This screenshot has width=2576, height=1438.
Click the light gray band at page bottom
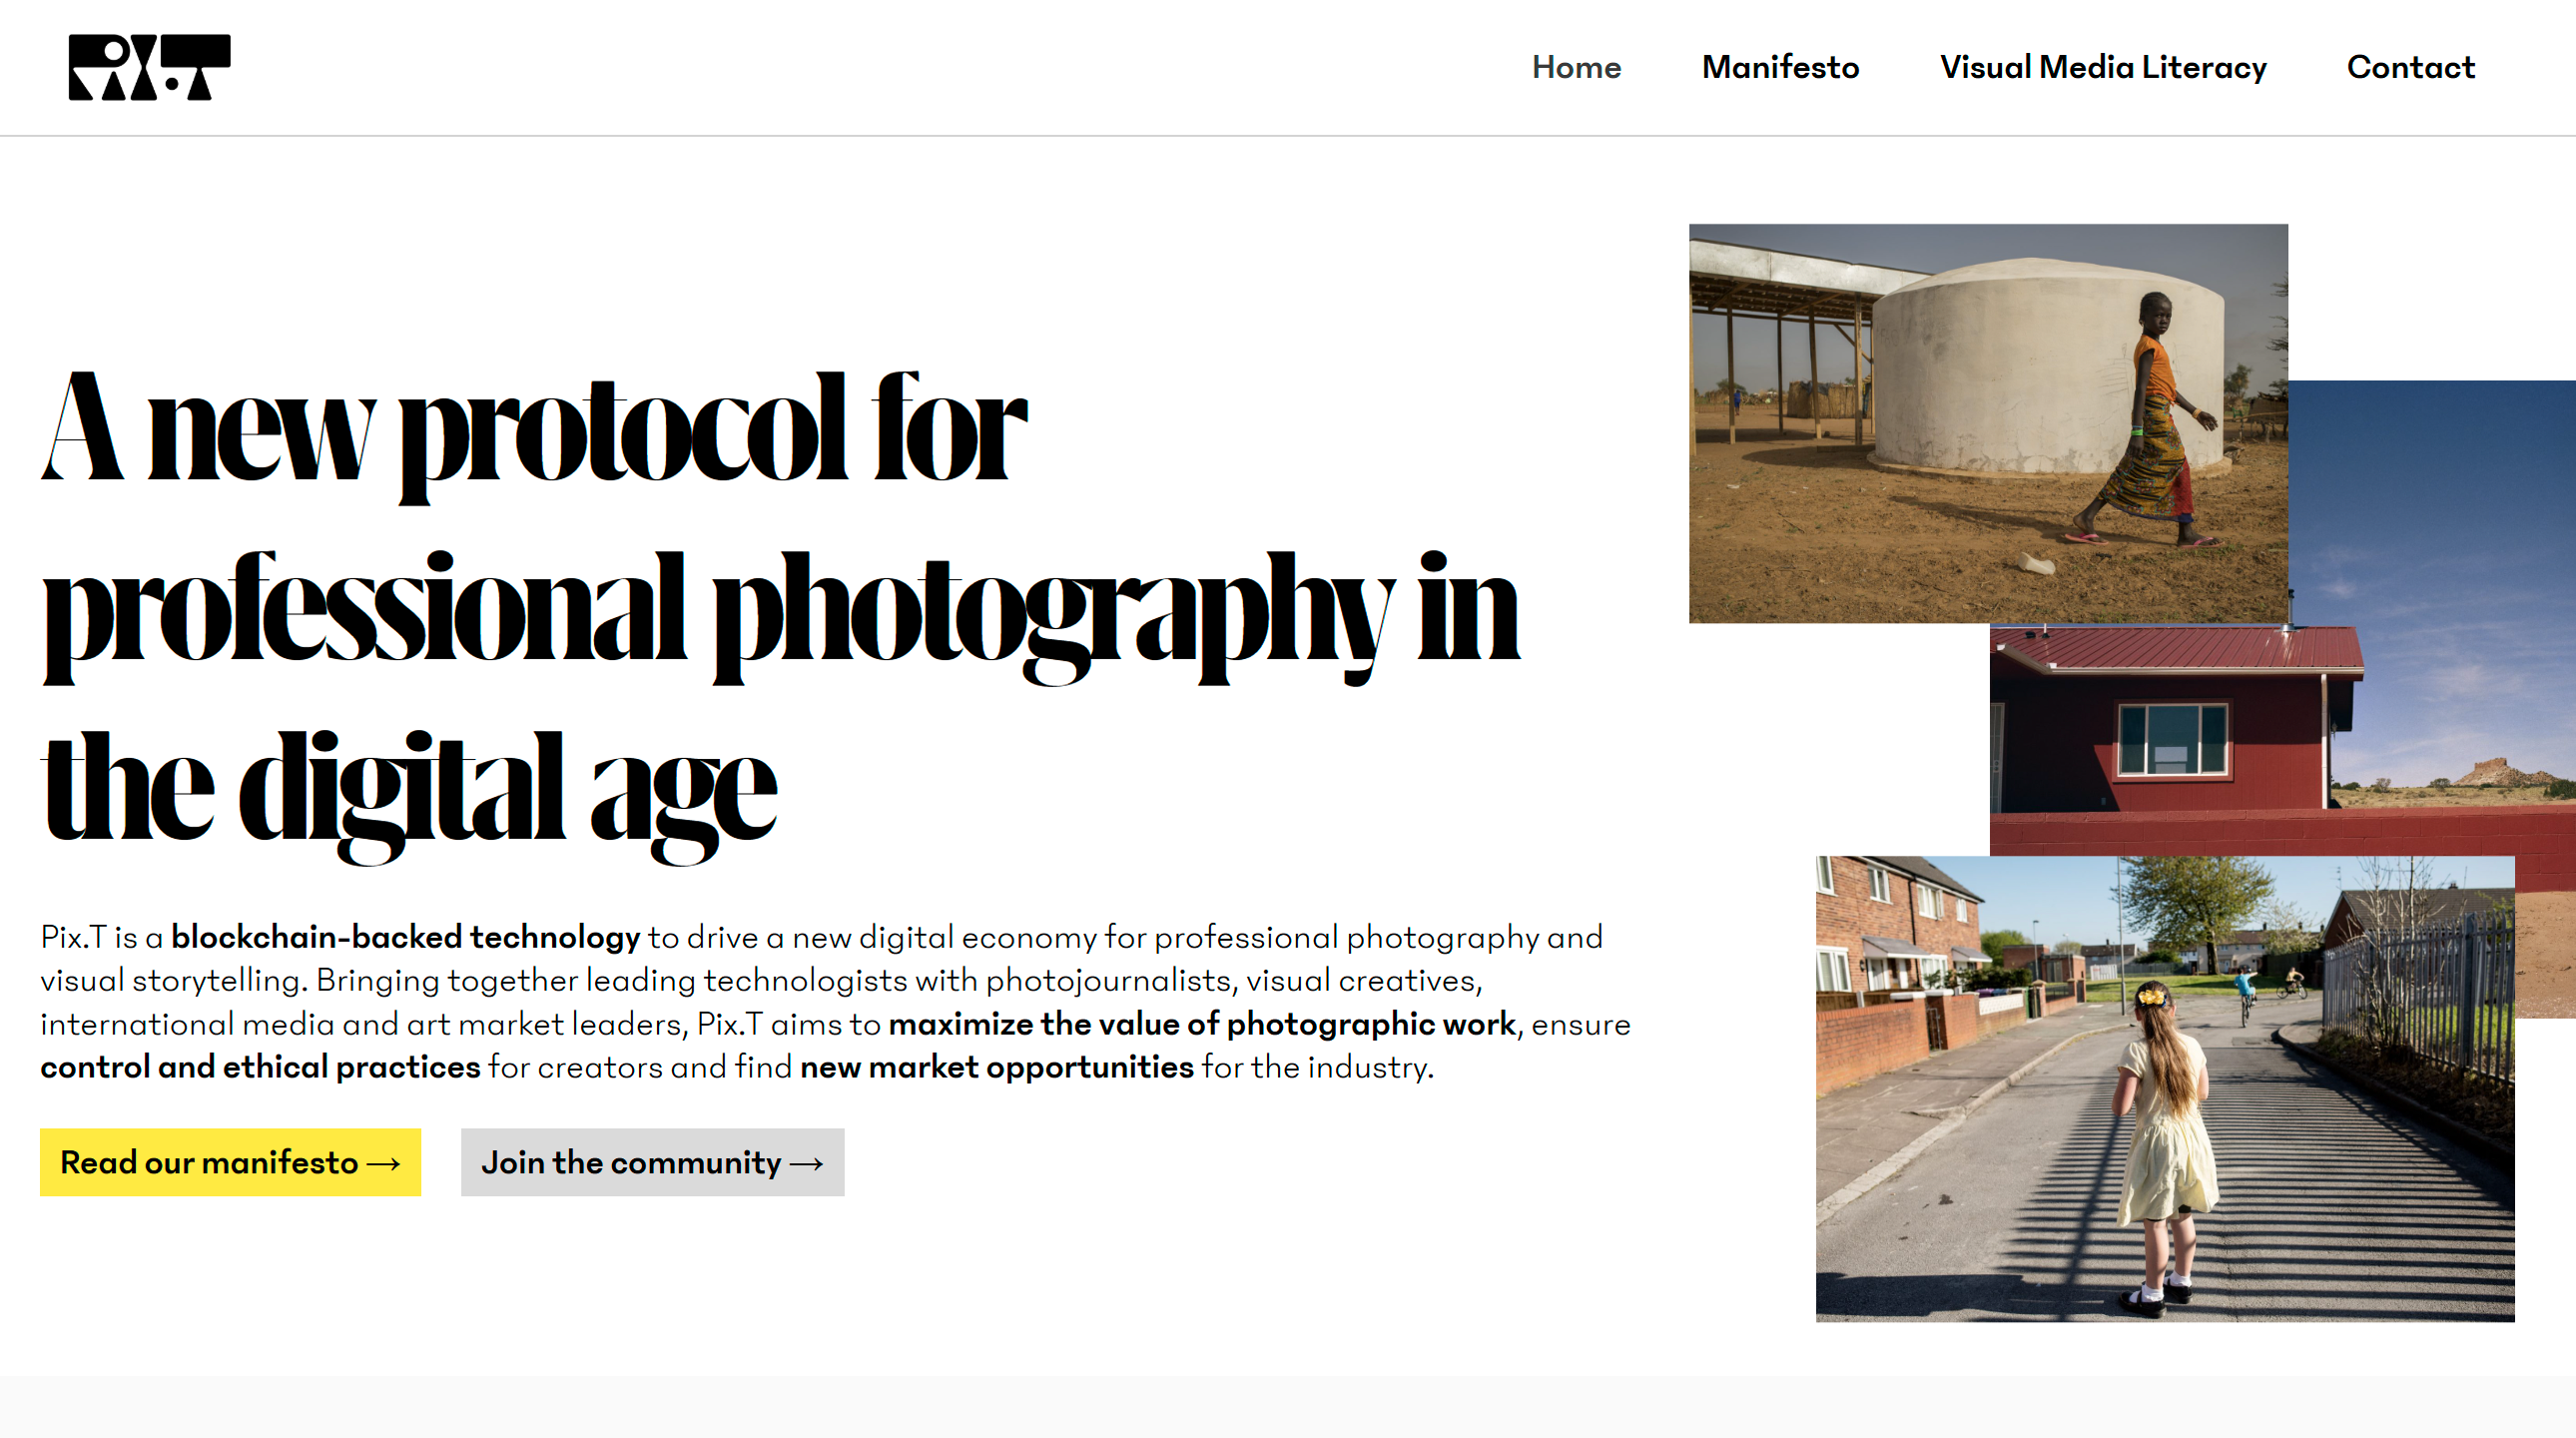click(x=1288, y=1408)
